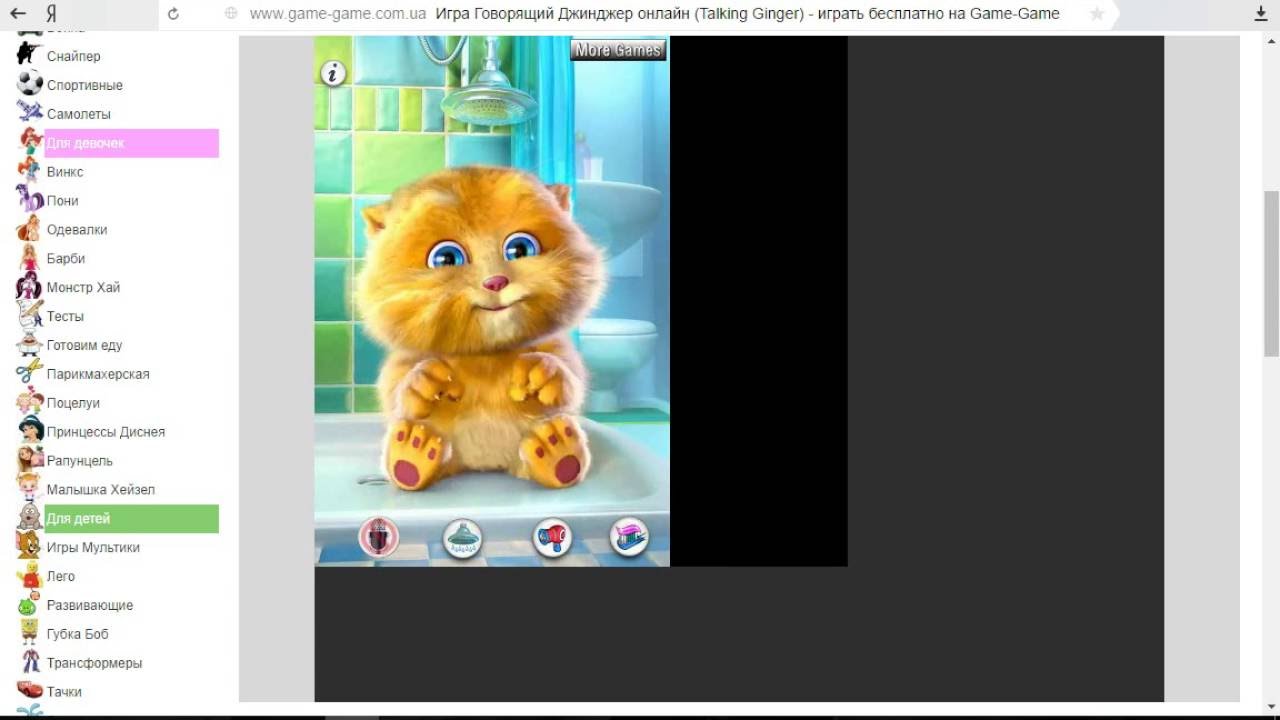Click the chef icon beside Готовим еду
This screenshot has width=1280, height=720.
[x=30, y=344]
